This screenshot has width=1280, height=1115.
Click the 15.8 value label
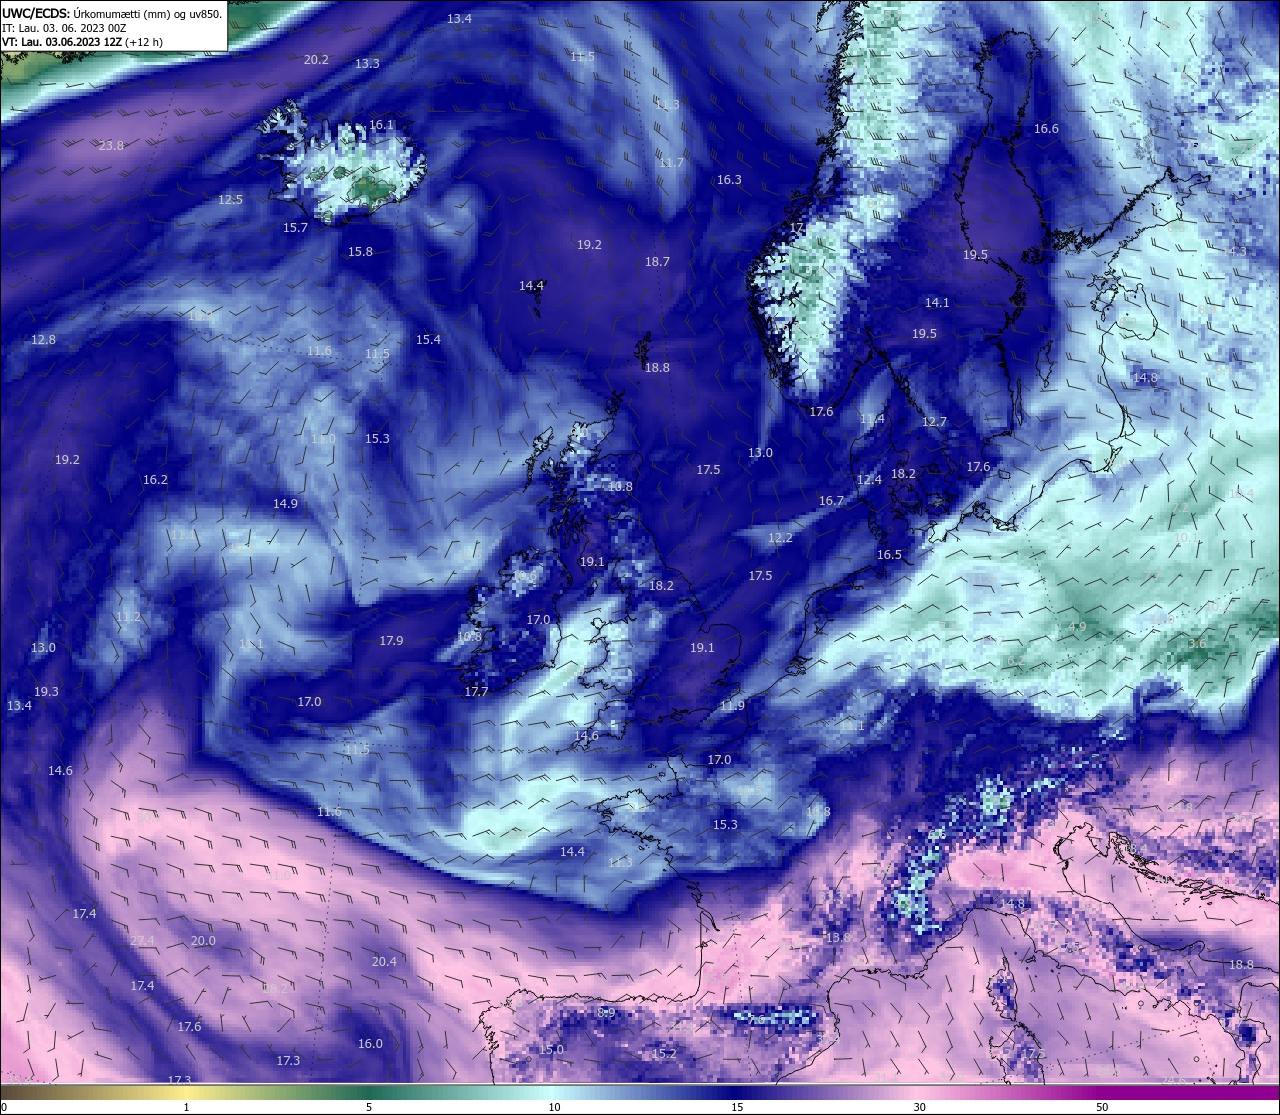(x=360, y=252)
